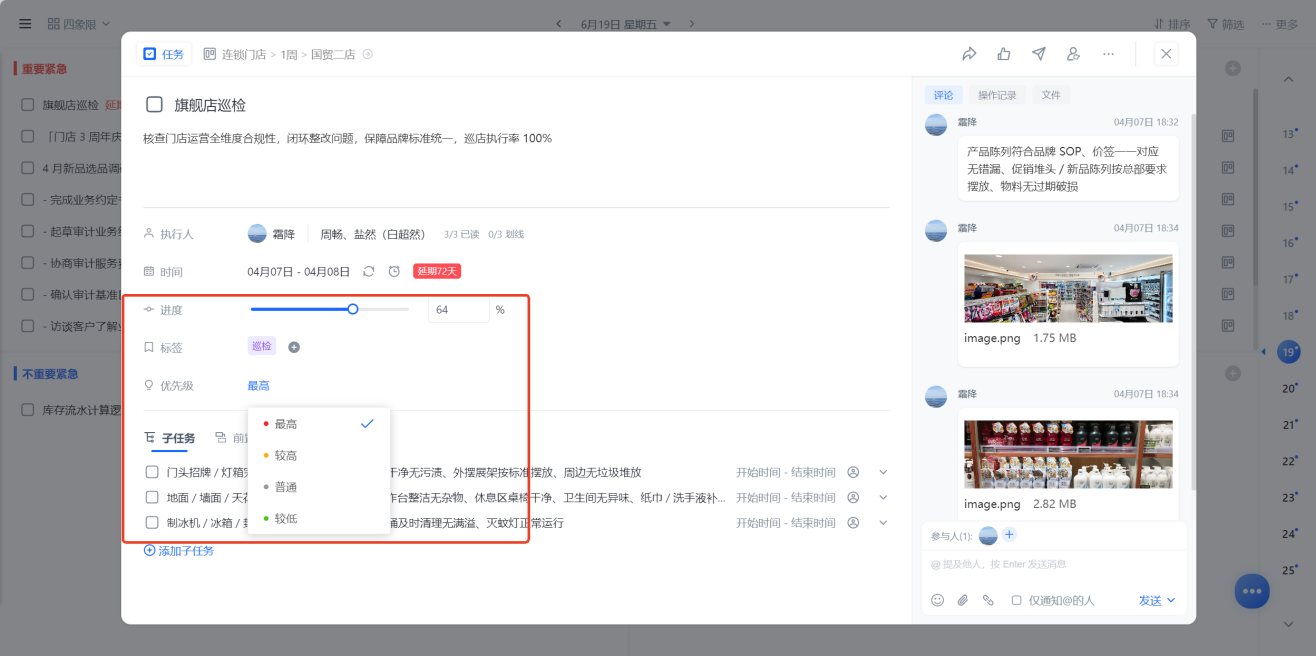Click the paperclip attachment icon
1316x656 pixels.
pyautogui.click(x=963, y=600)
